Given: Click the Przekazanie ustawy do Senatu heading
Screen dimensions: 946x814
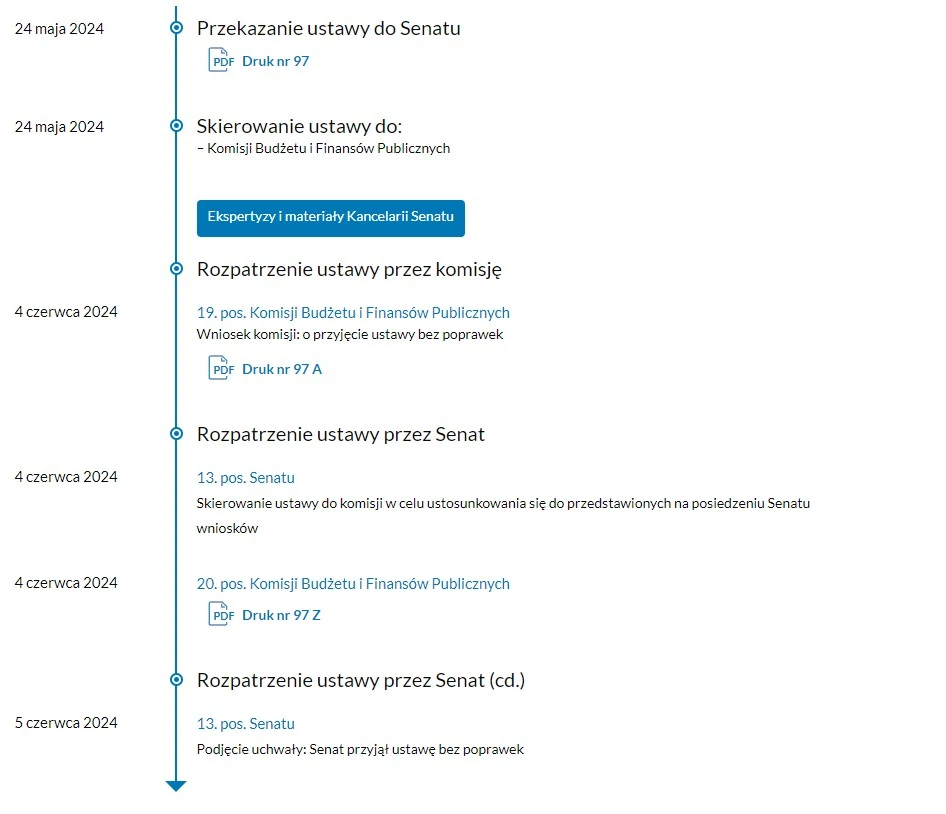Looking at the screenshot, I should point(328,29).
